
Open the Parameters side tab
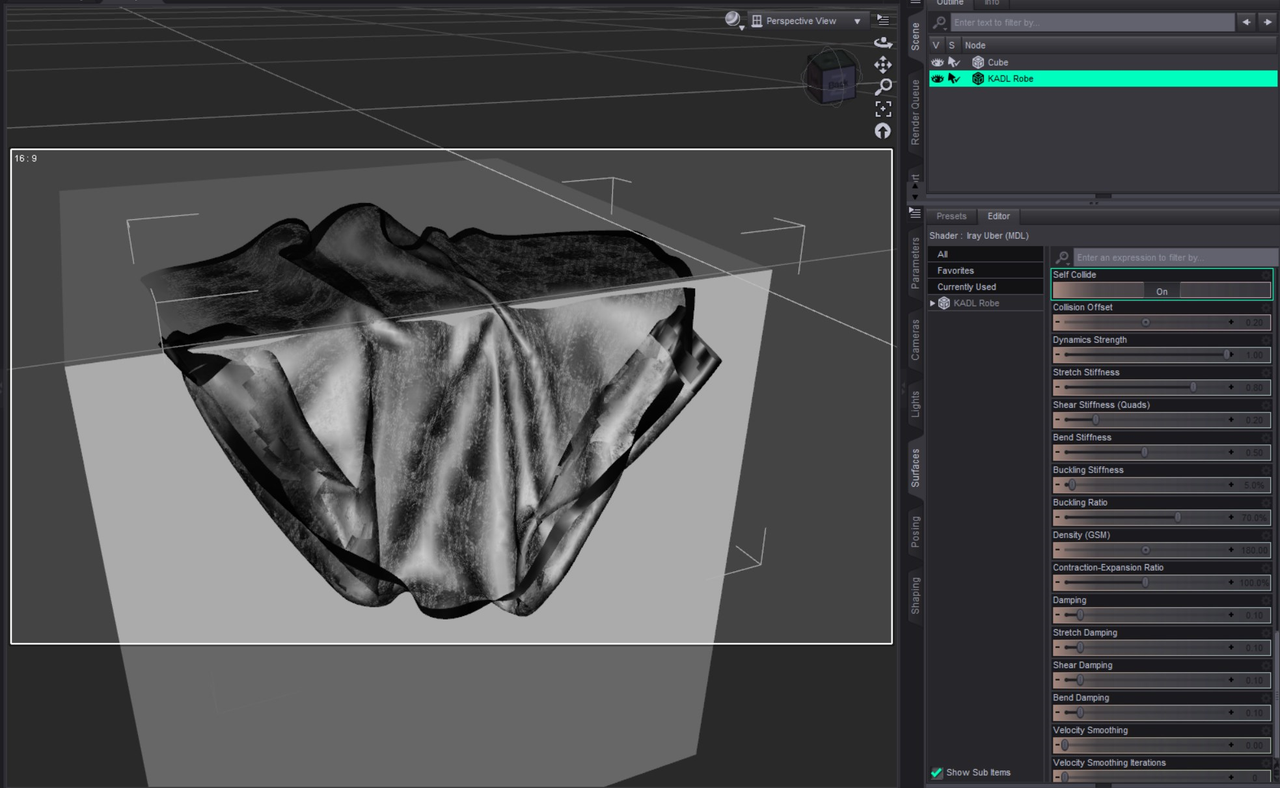[x=915, y=263]
